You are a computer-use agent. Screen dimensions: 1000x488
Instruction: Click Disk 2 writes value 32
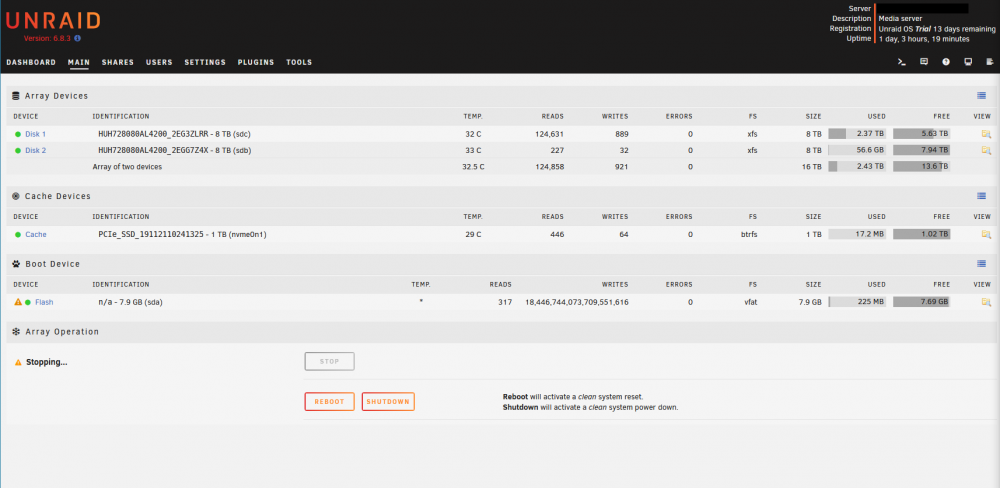pos(624,151)
